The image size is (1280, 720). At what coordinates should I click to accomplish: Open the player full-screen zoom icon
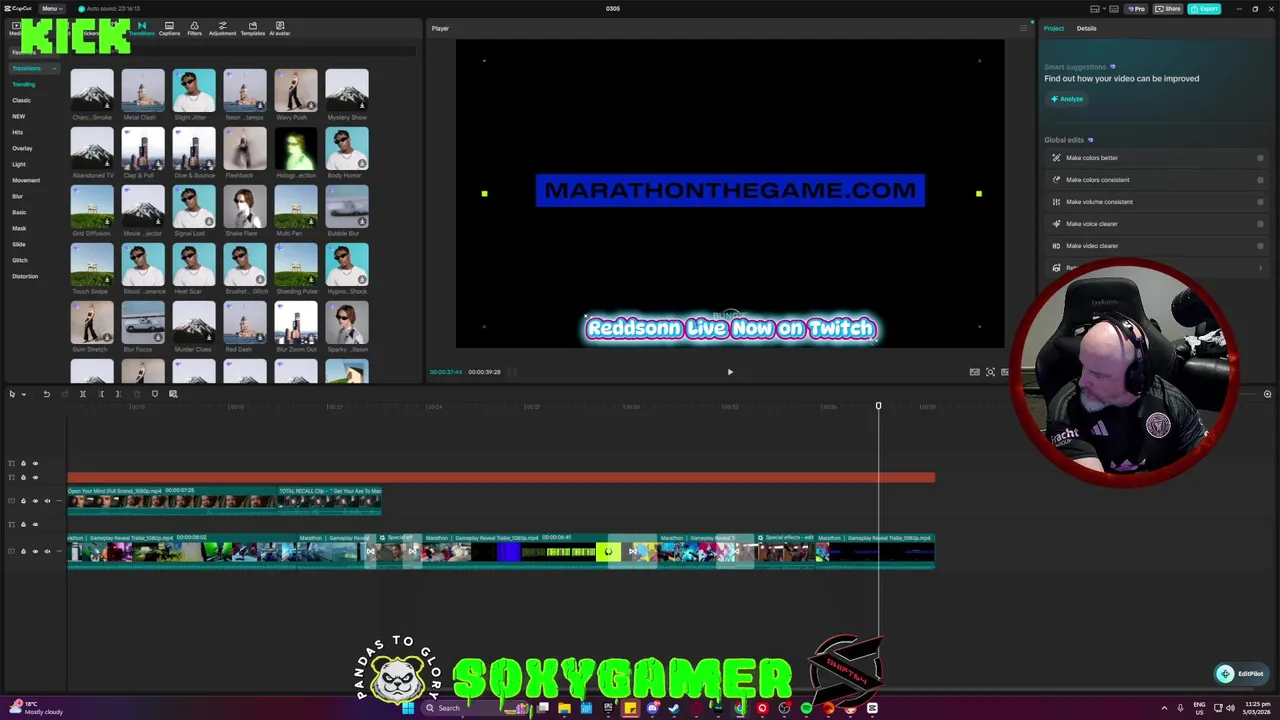[990, 372]
